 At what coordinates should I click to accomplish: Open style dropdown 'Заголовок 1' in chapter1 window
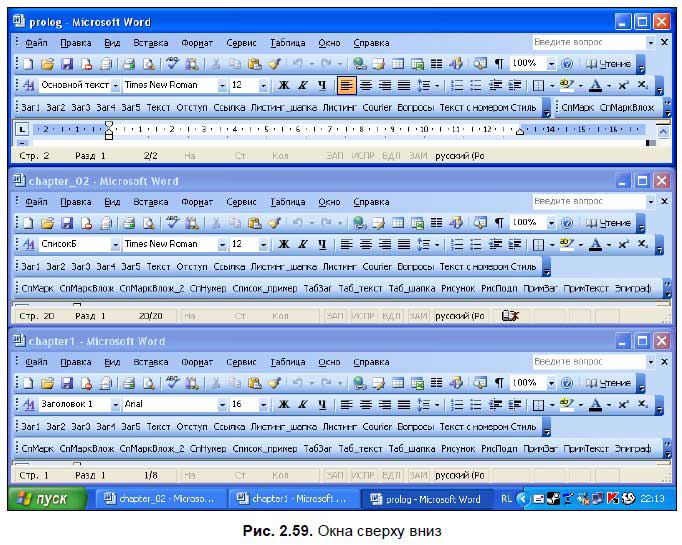(115, 405)
